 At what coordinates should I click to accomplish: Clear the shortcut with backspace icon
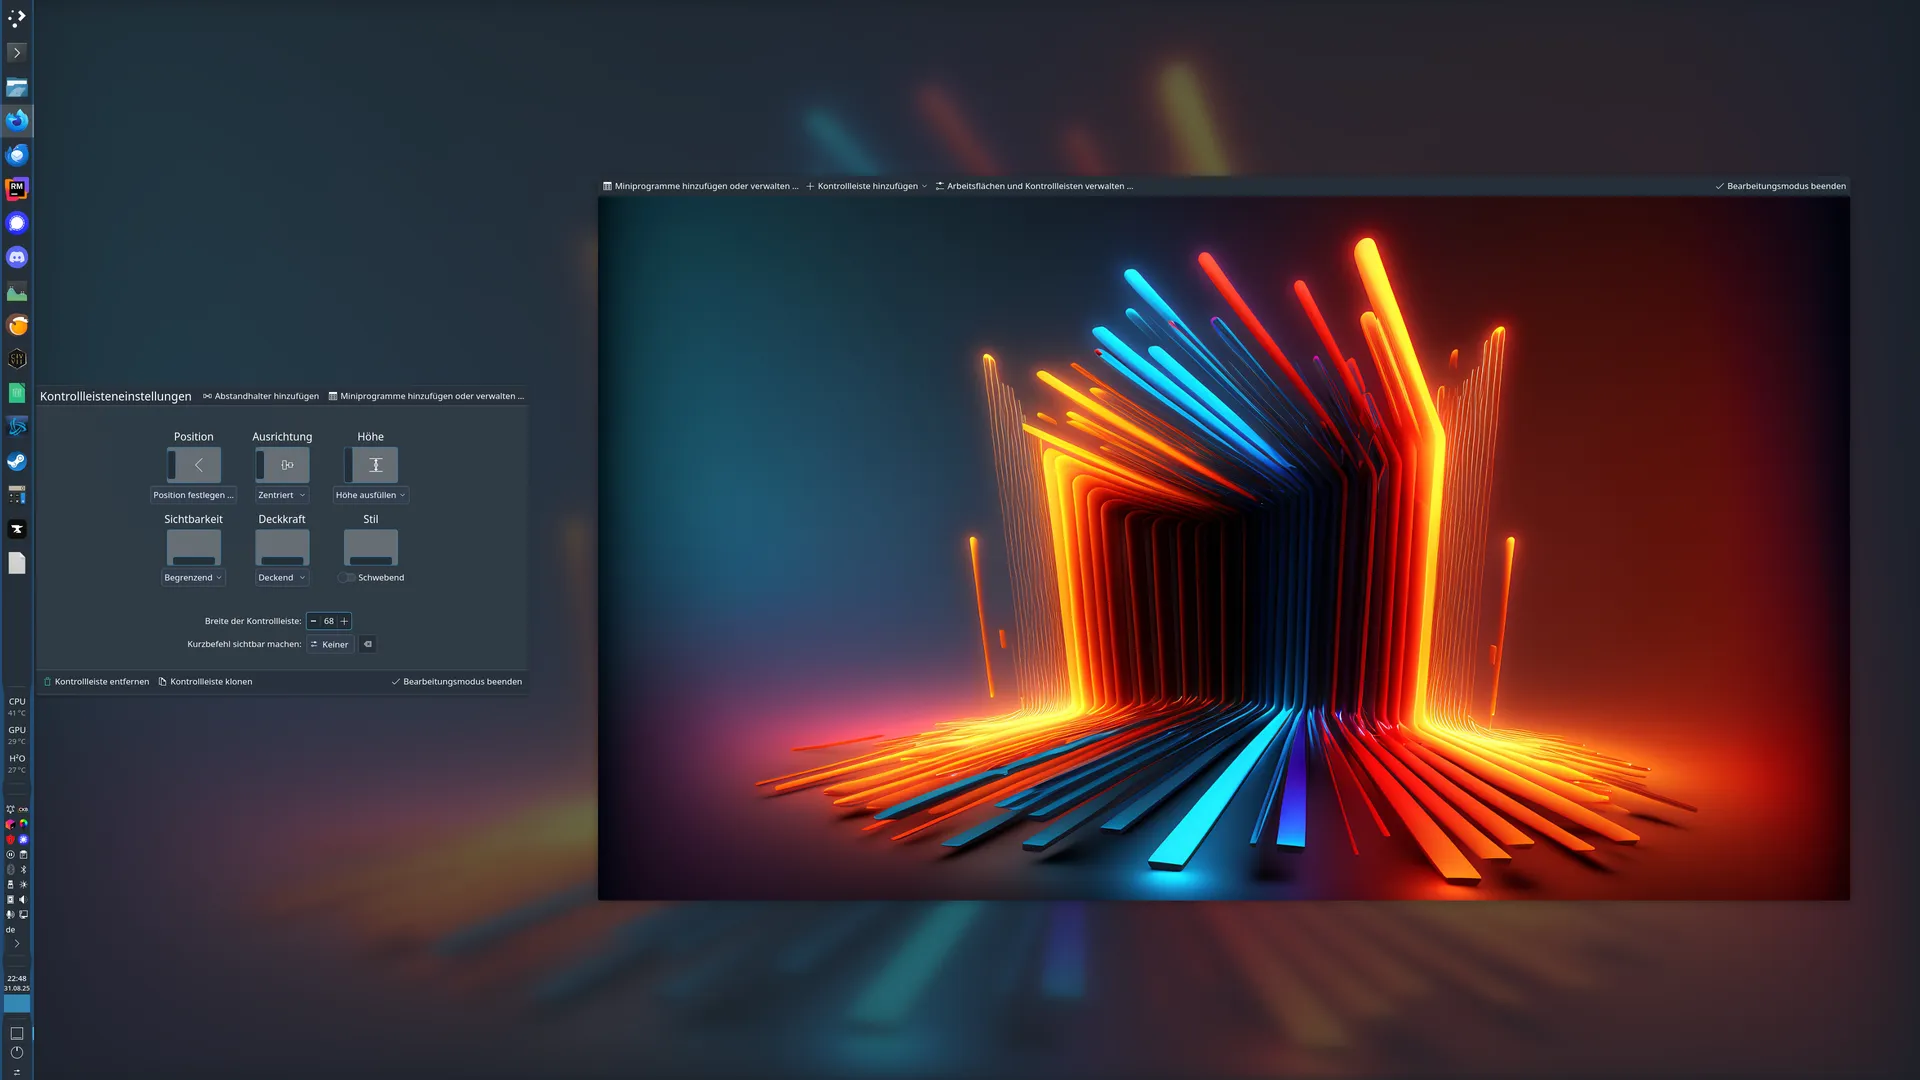[x=368, y=645]
